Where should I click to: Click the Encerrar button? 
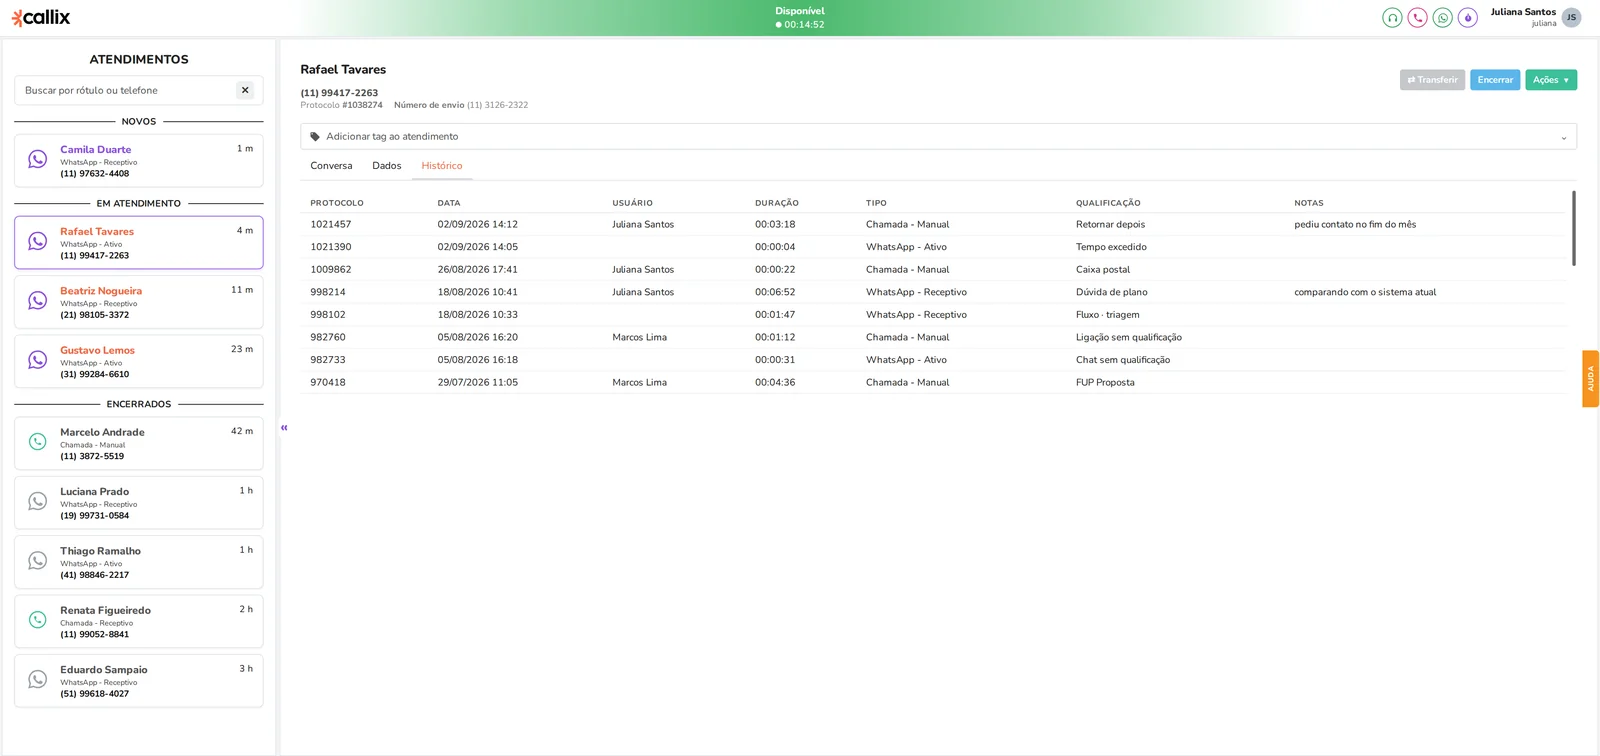coord(1495,80)
